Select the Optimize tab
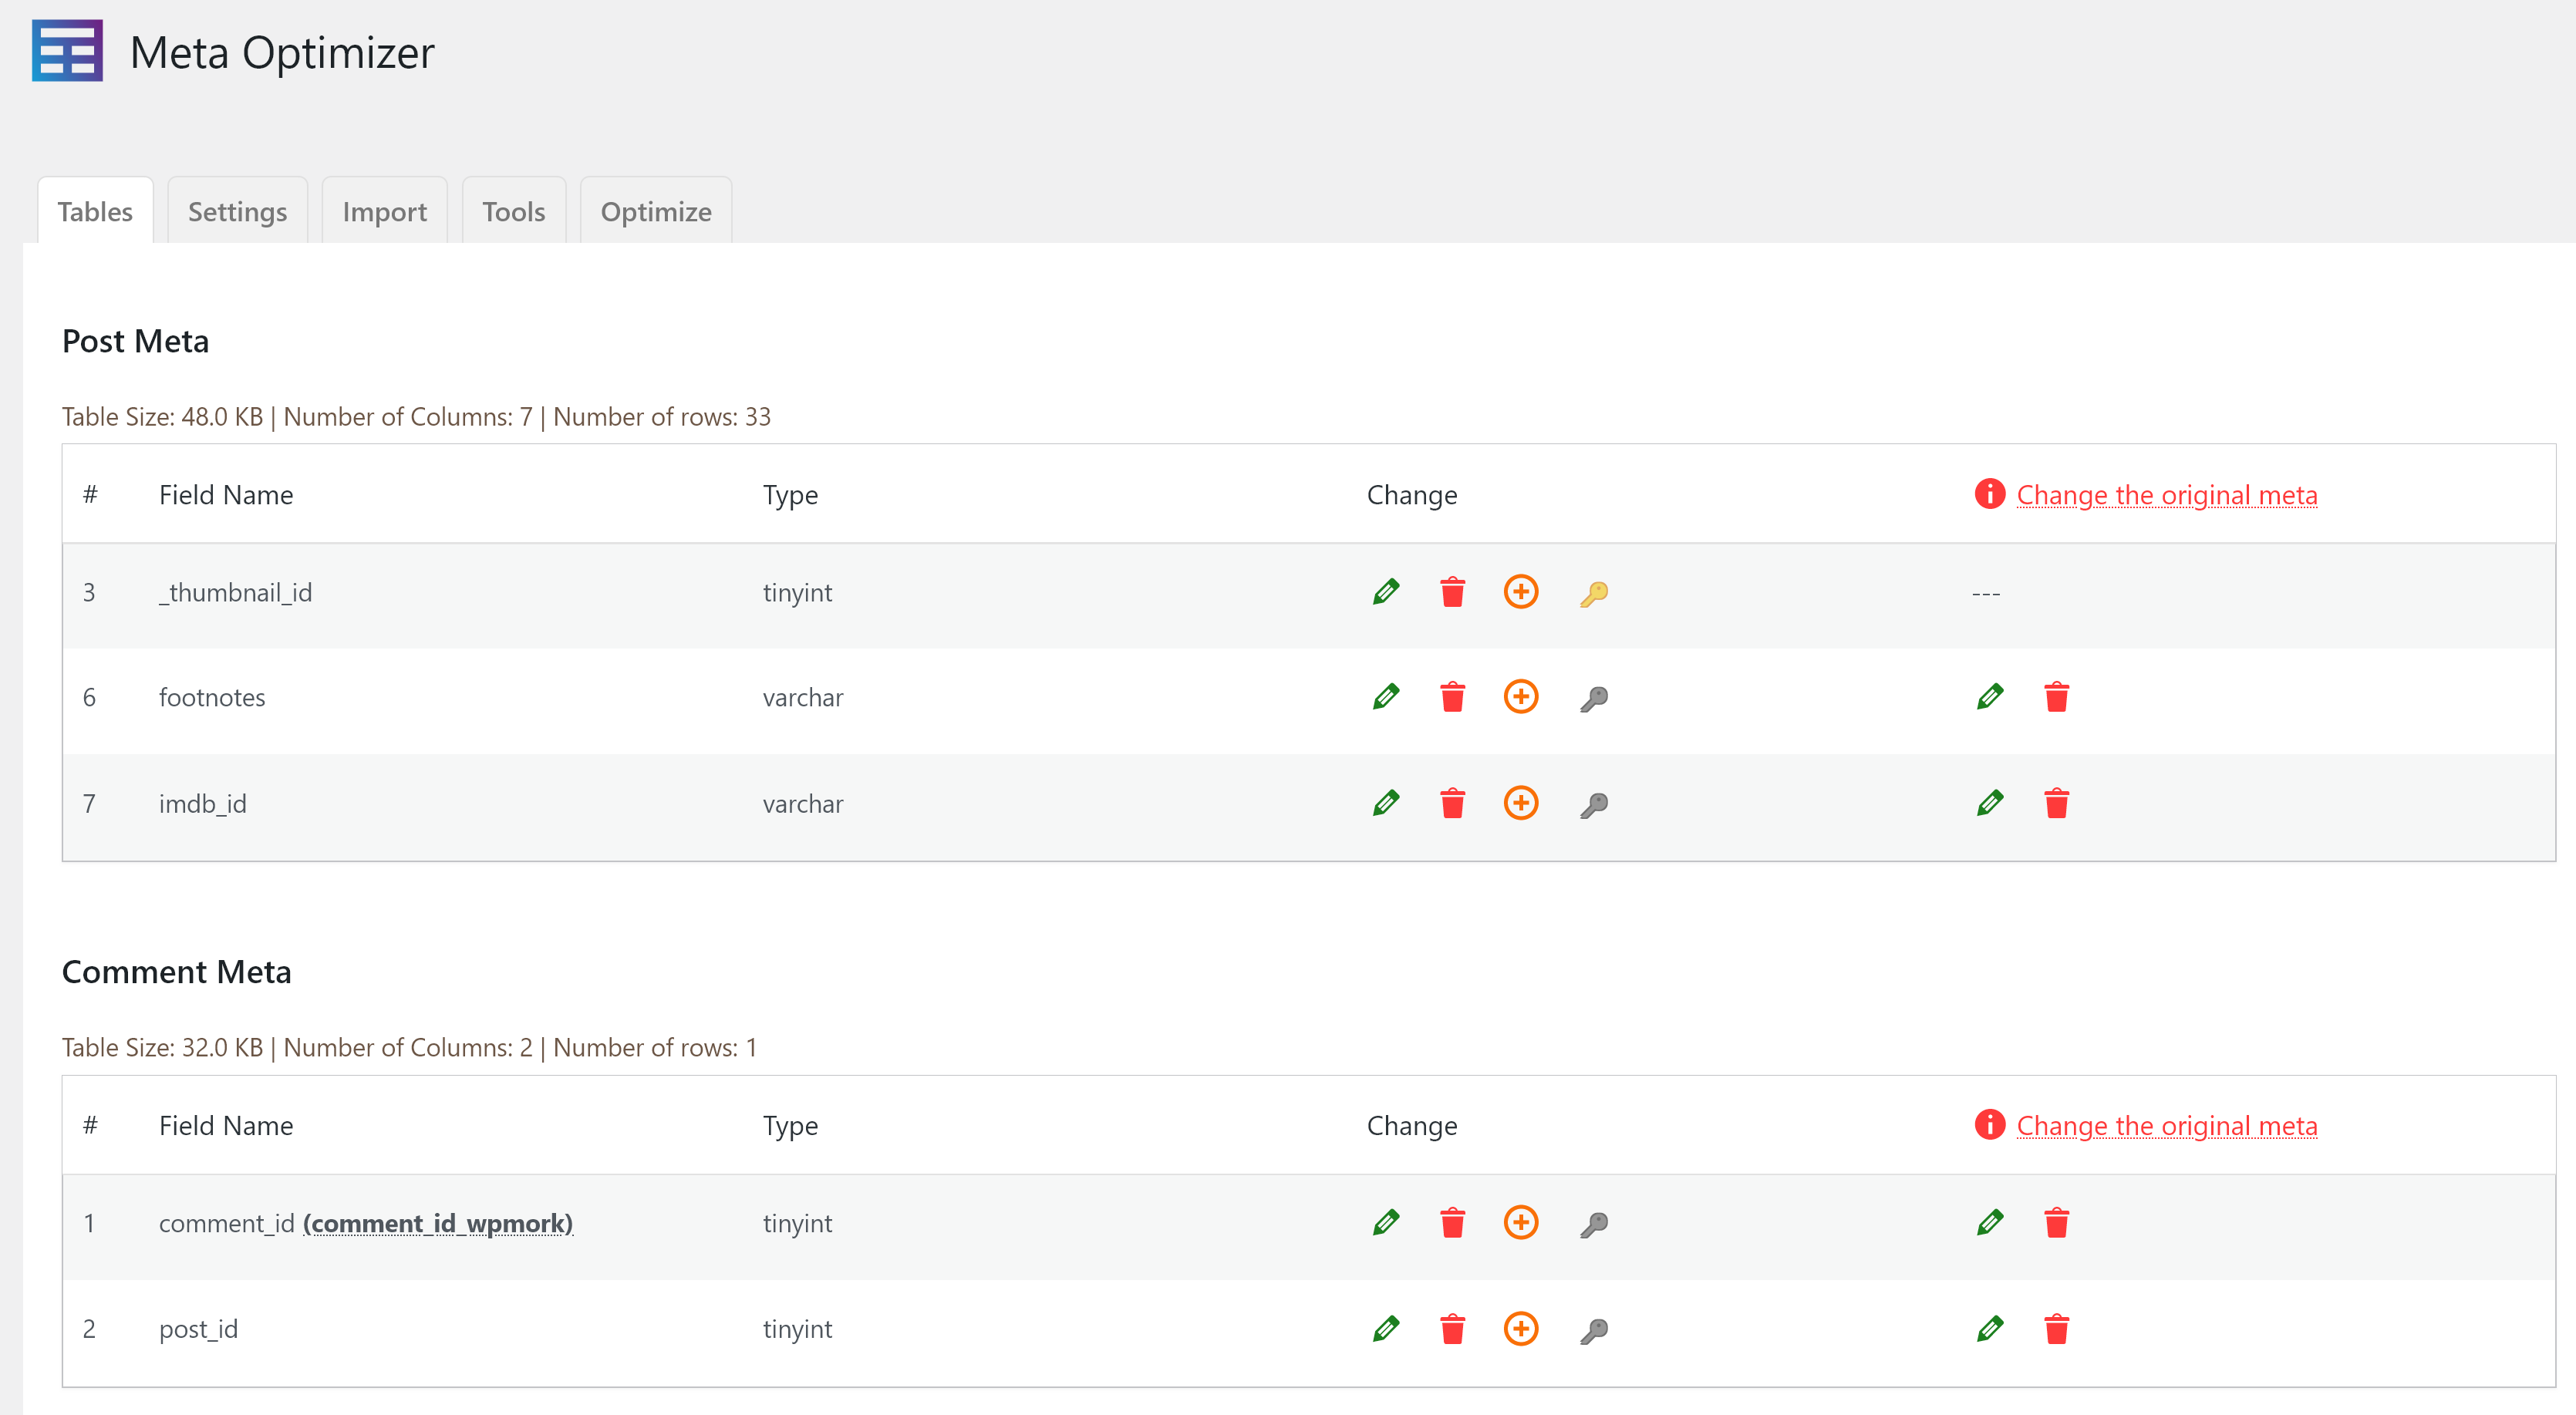This screenshot has width=2576, height=1415. click(x=656, y=211)
